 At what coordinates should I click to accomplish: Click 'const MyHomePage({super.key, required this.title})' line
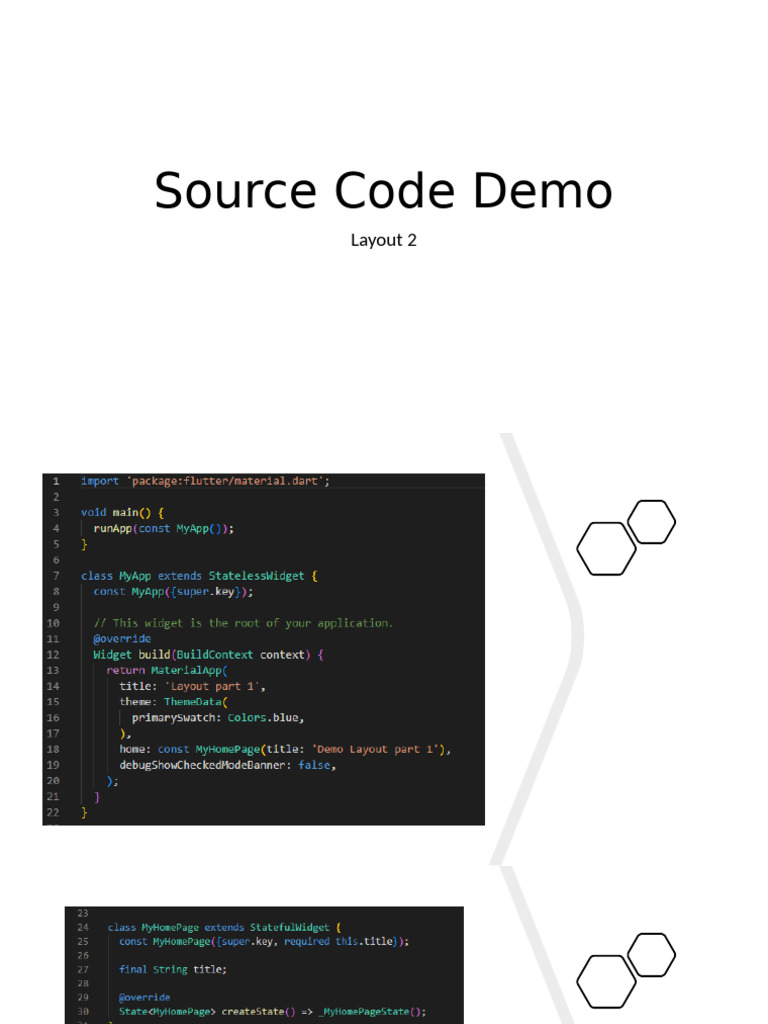click(264, 941)
